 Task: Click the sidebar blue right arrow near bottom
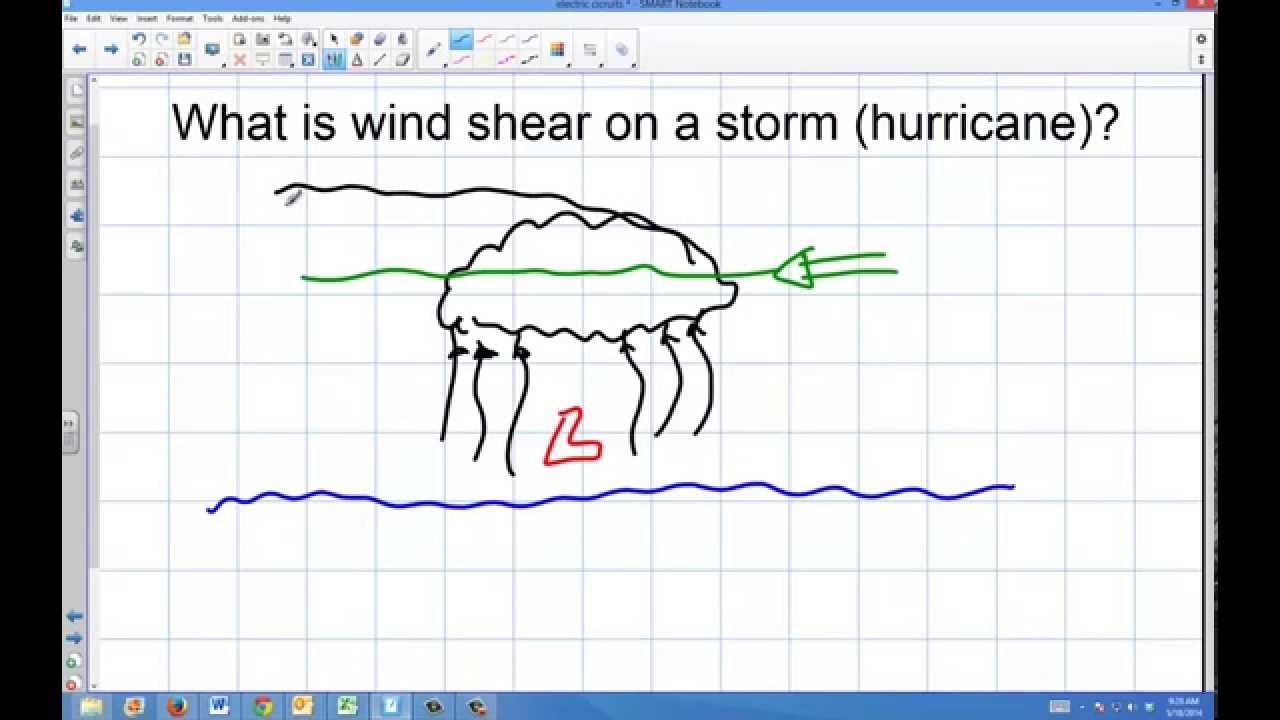point(73,638)
